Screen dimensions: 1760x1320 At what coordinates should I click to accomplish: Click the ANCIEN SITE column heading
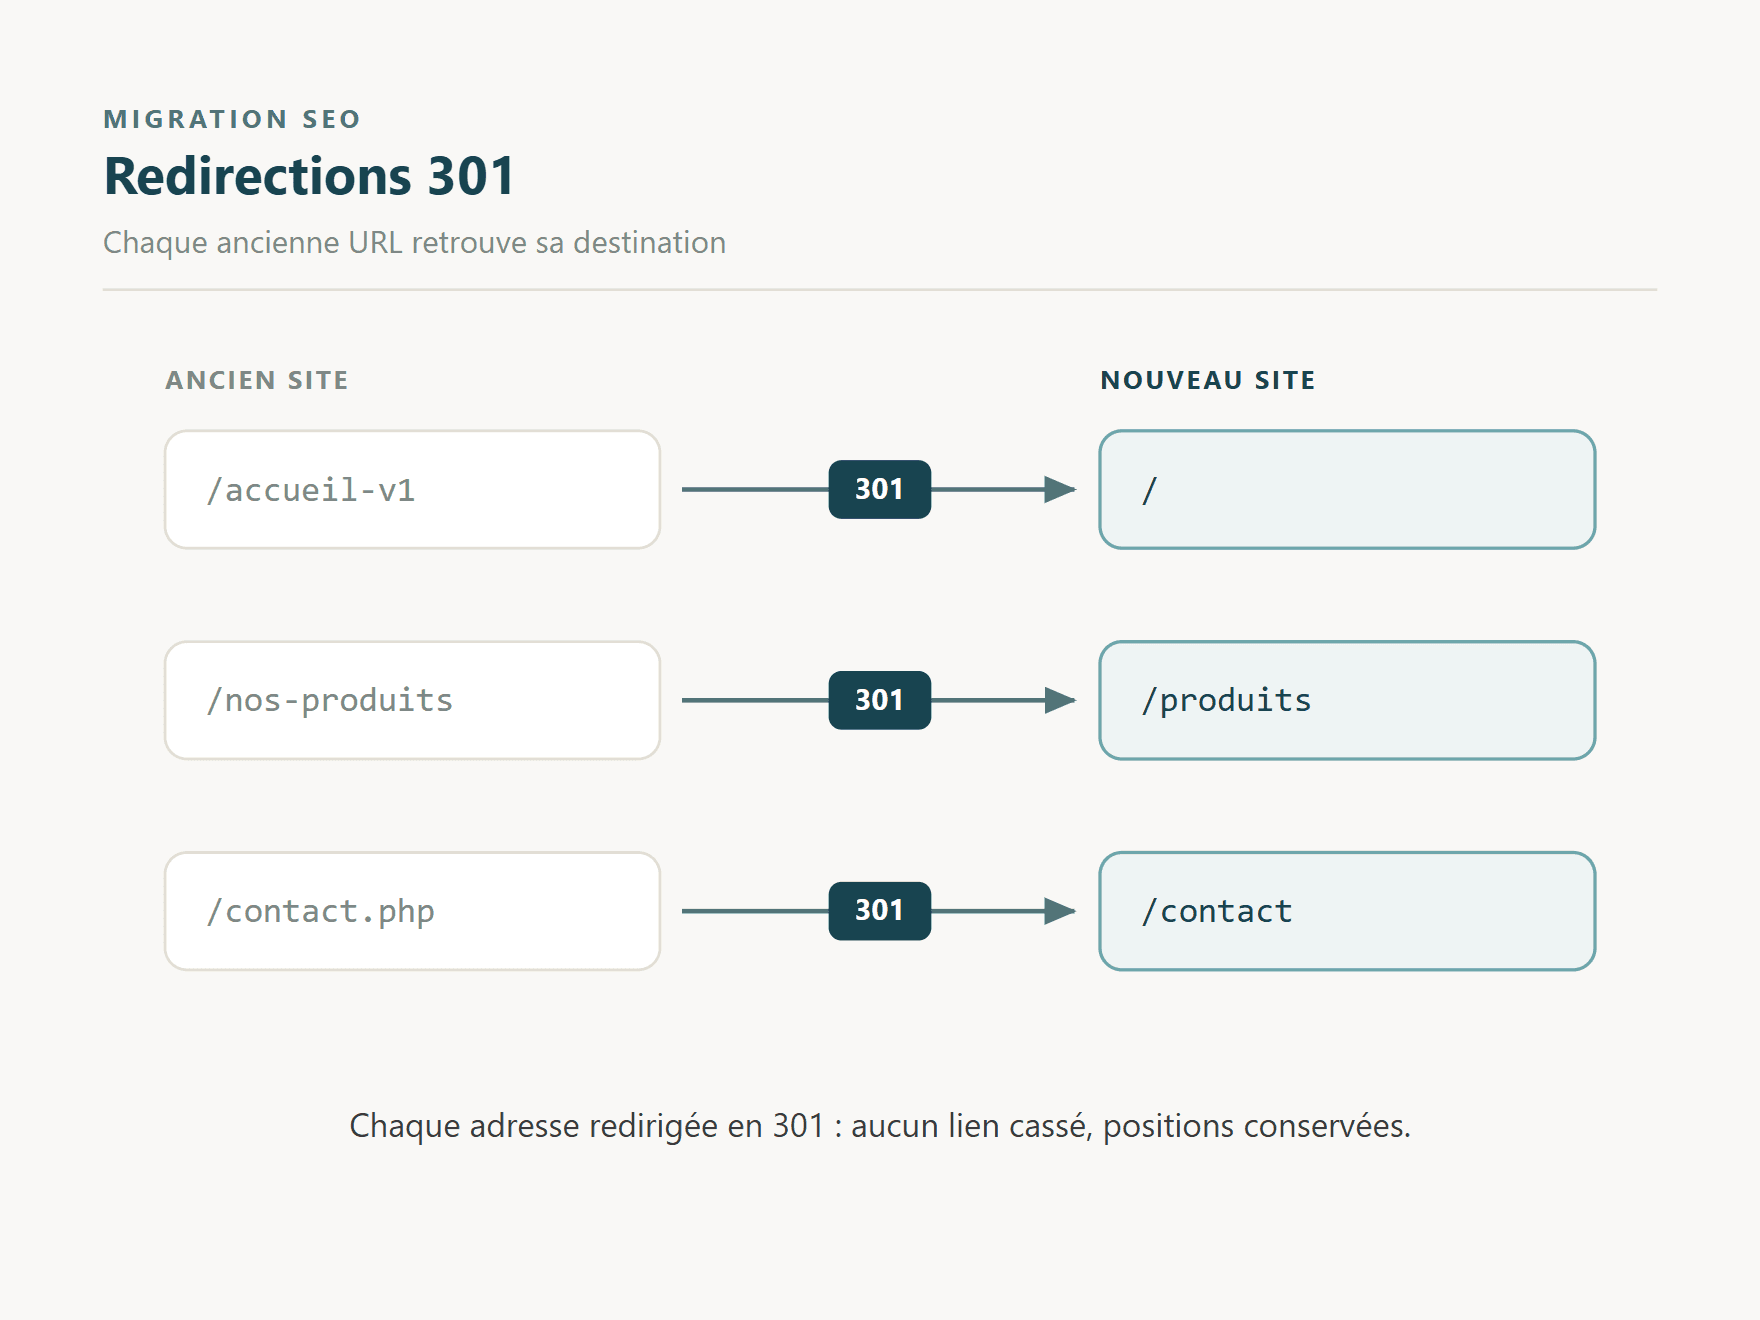(x=257, y=380)
